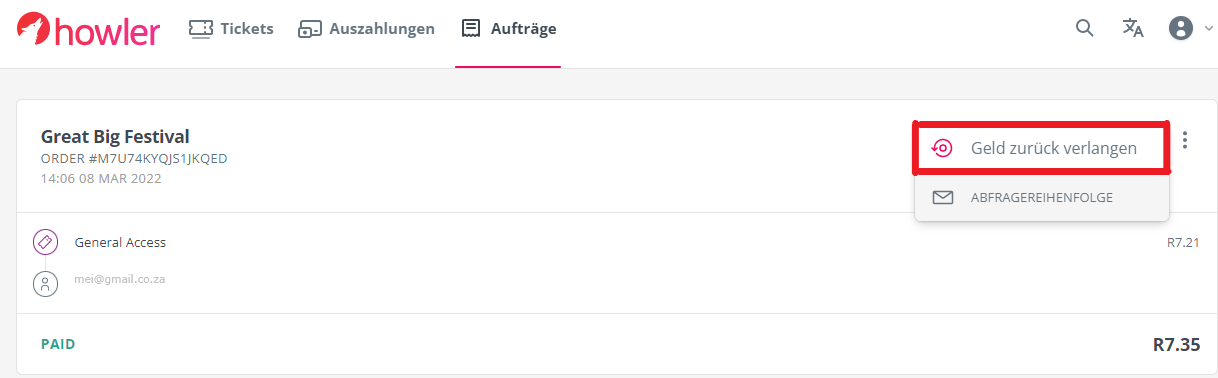Open the Great Big Festival order title
1218x378 pixels.
[115, 137]
